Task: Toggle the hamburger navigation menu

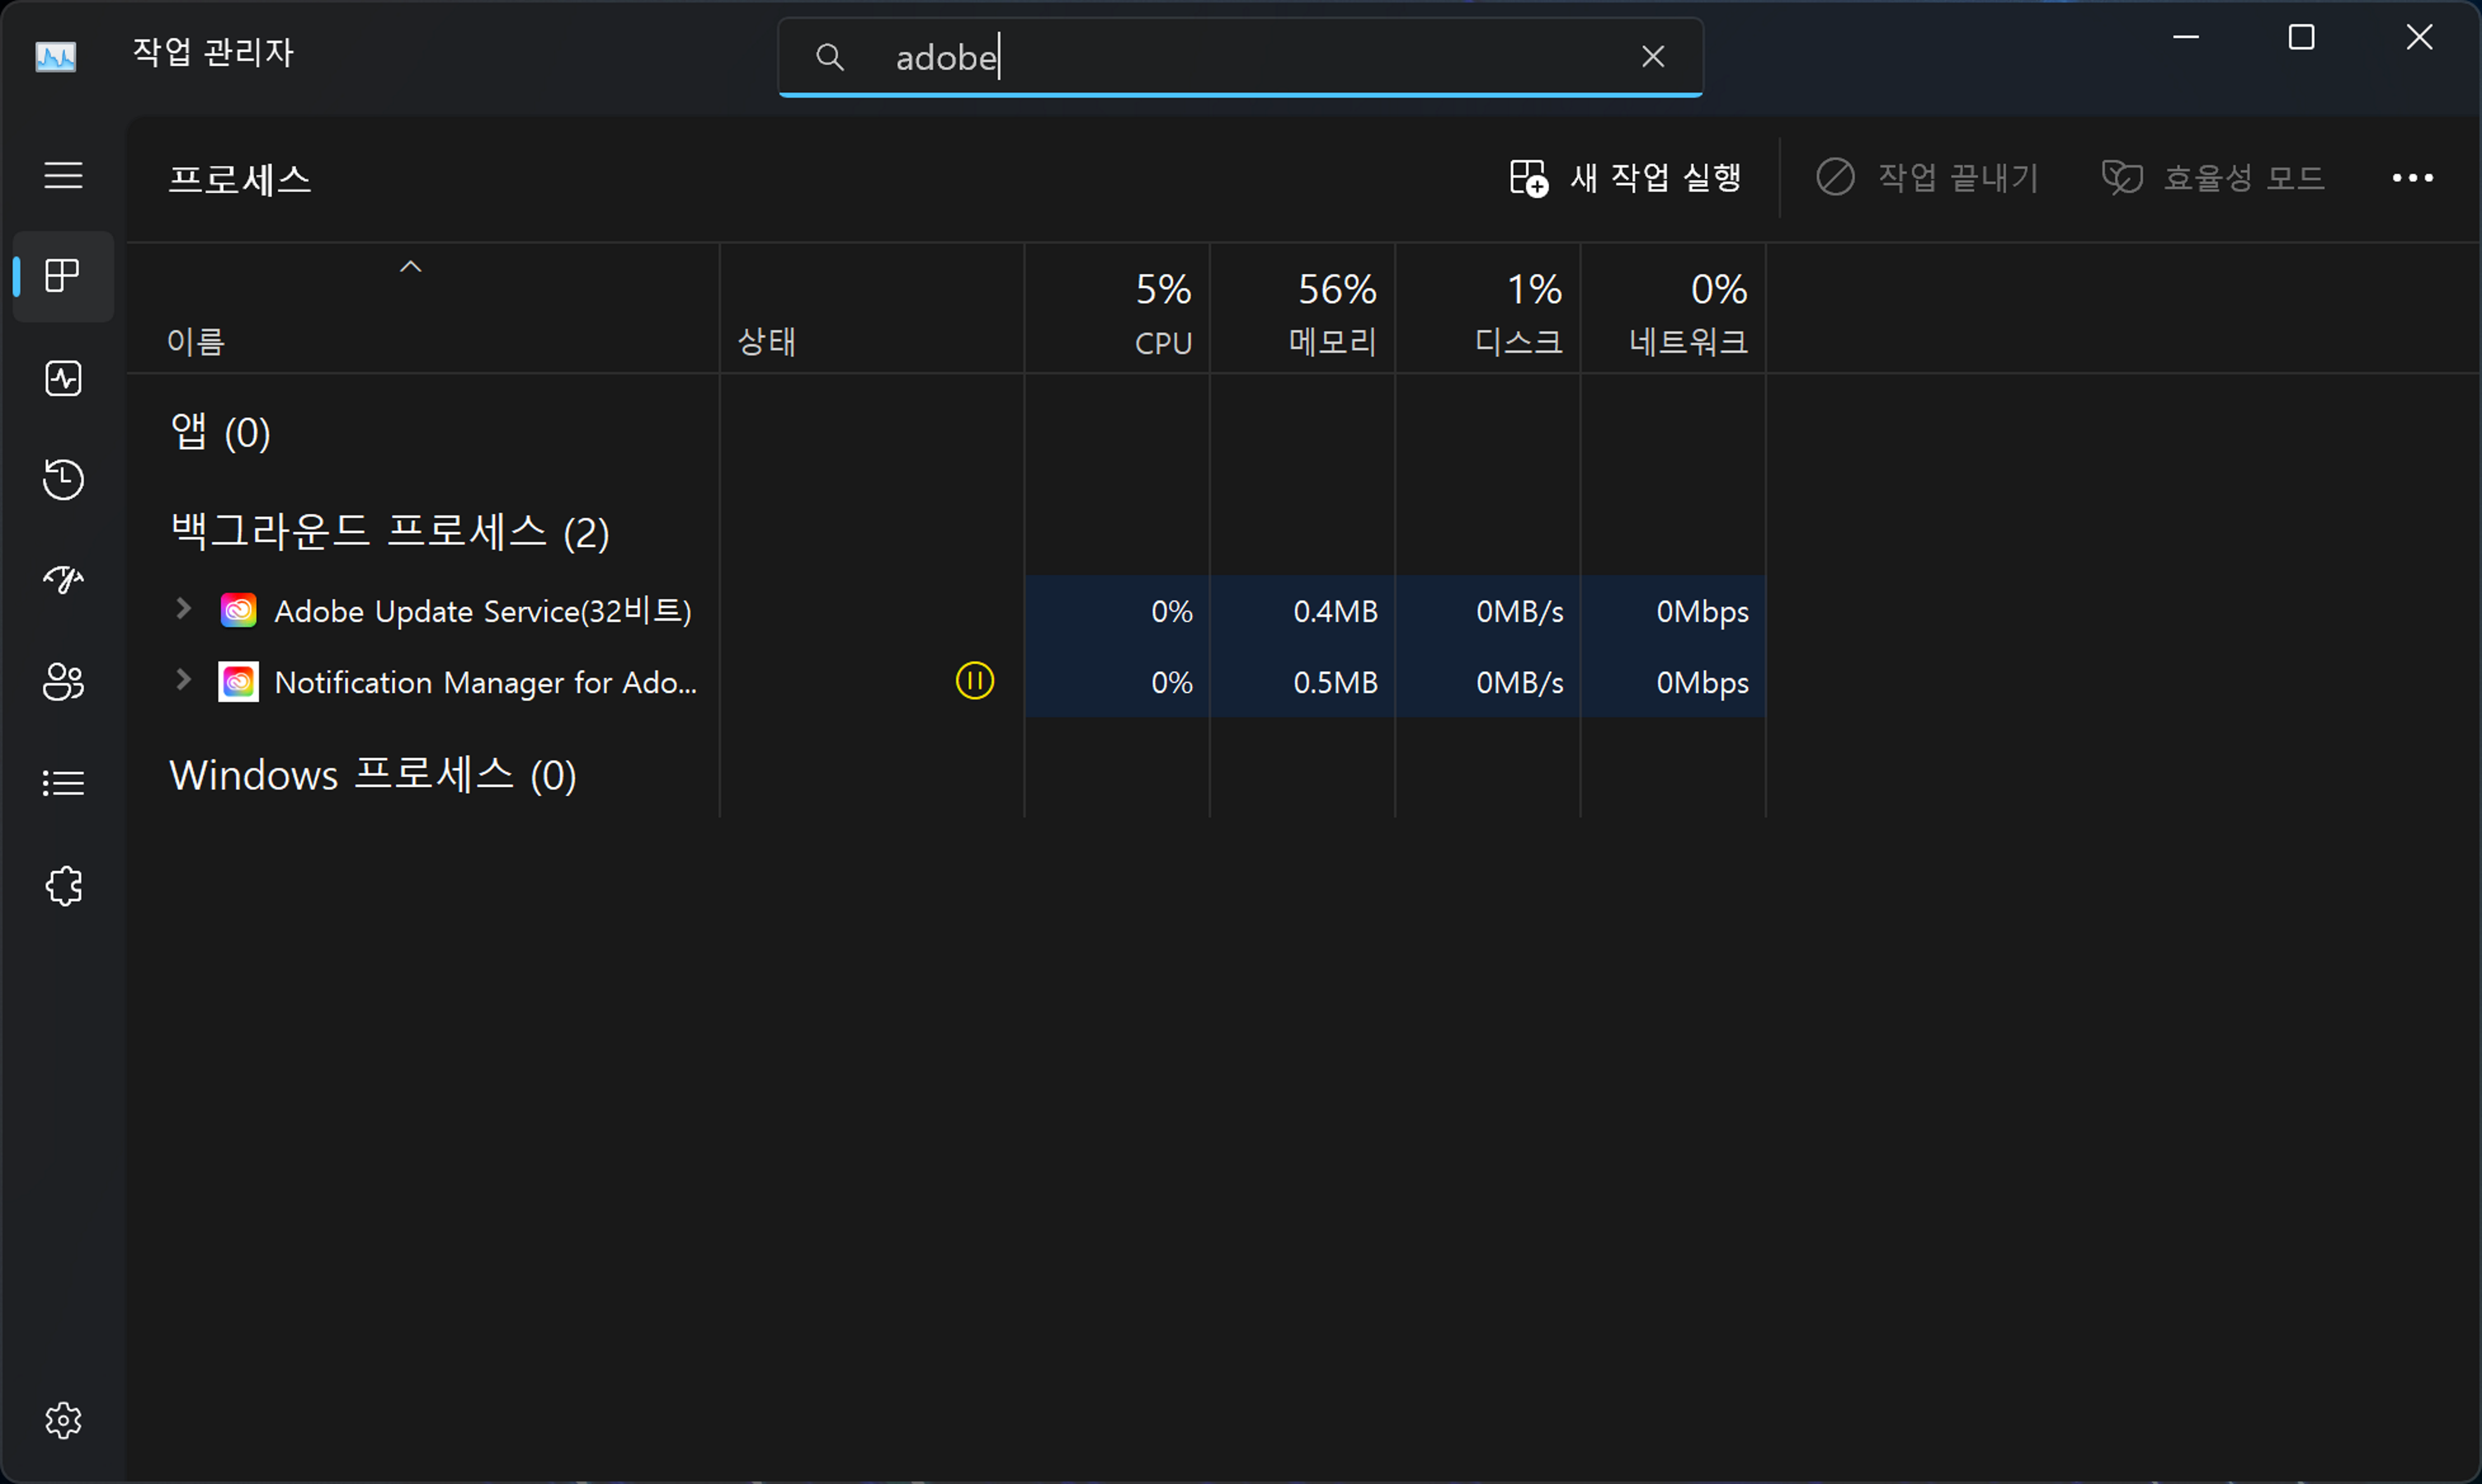Action: click(x=63, y=176)
